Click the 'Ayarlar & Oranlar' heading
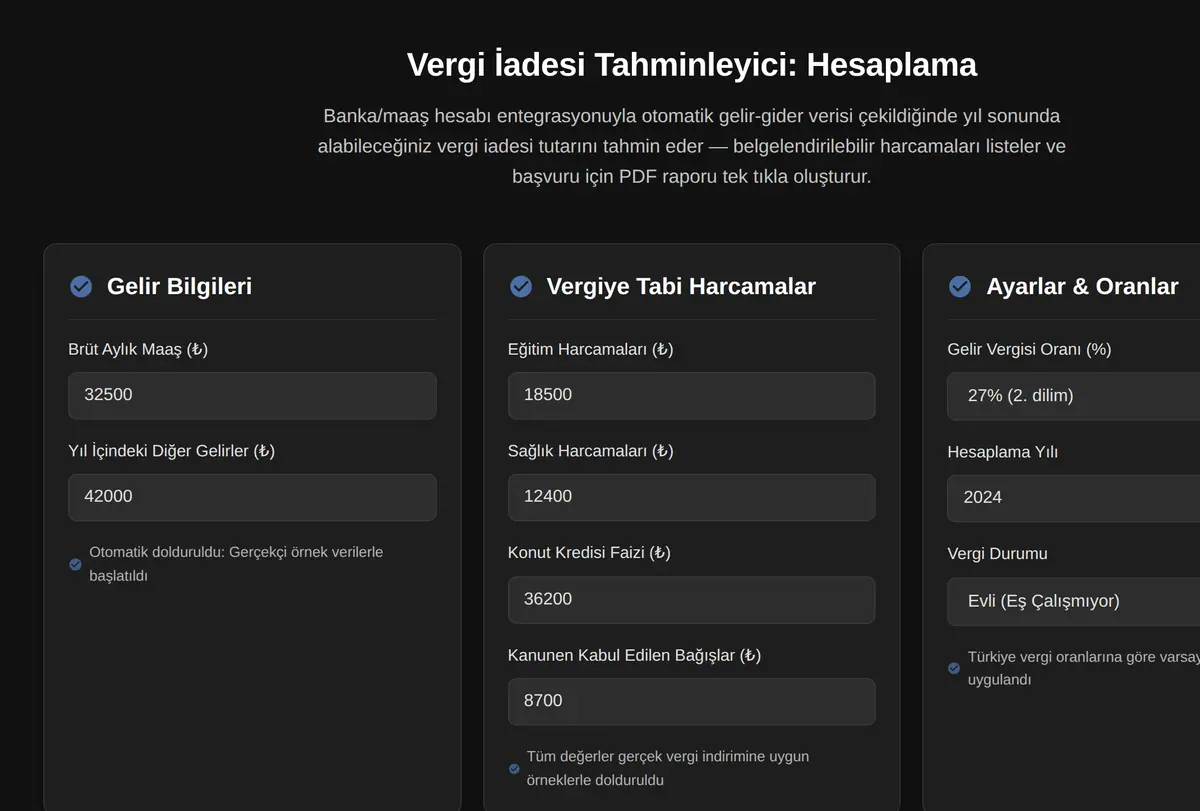 tap(1082, 287)
